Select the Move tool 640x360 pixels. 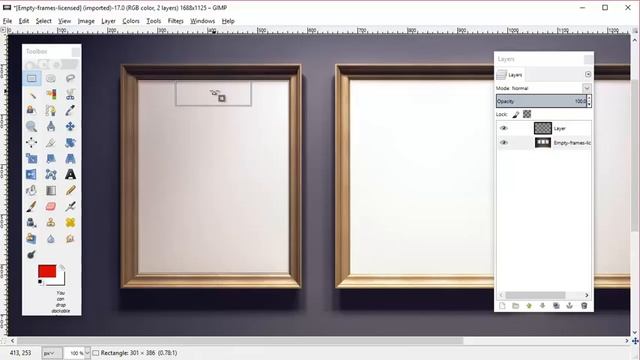coord(70,126)
